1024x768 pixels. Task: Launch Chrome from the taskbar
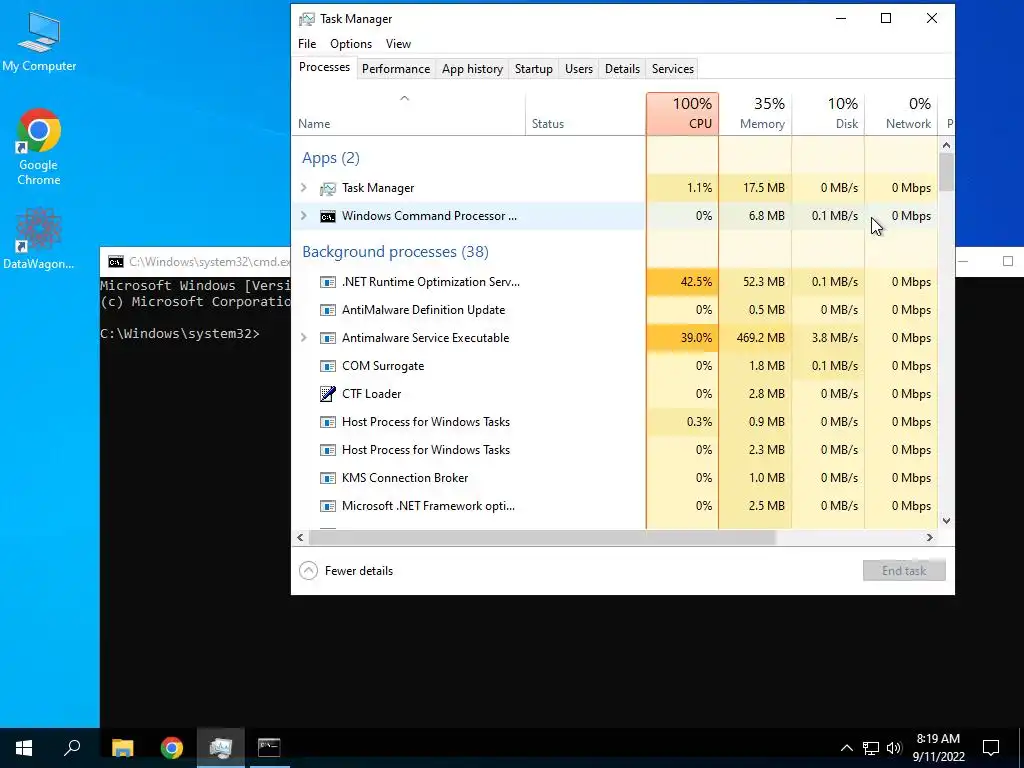click(172, 748)
